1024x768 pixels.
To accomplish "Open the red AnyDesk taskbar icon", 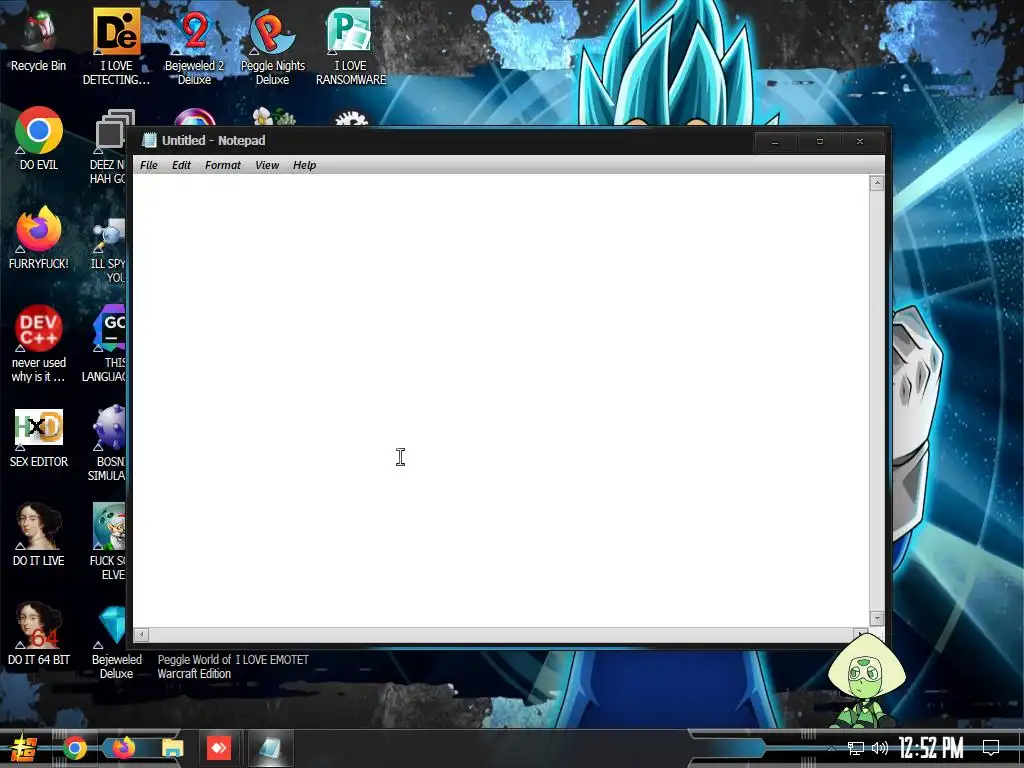I will pyautogui.click(x=219, y=748).
